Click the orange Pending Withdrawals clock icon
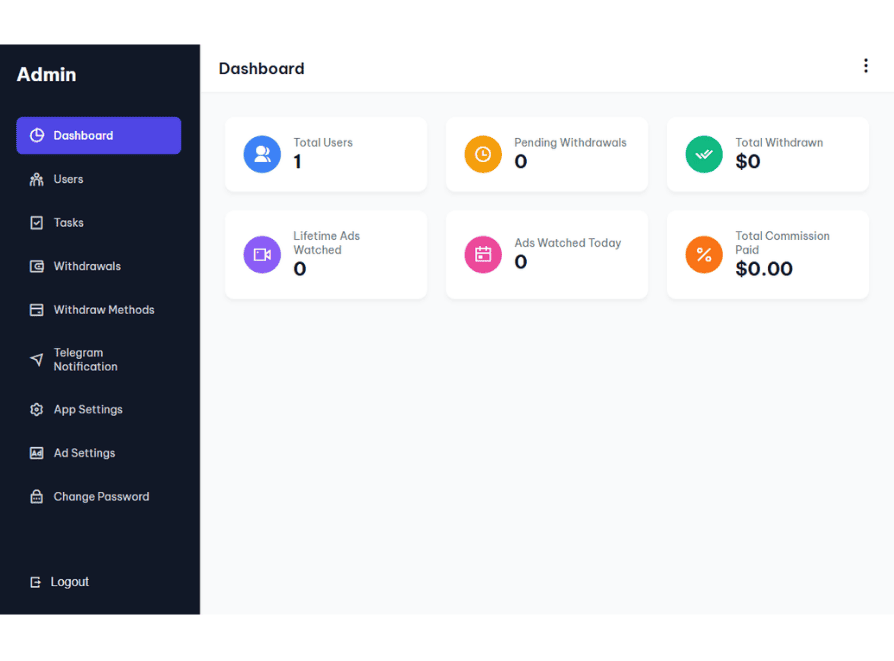Image resolution: width=894 pixels, height=661 pixels. click(x=483, y=154)
